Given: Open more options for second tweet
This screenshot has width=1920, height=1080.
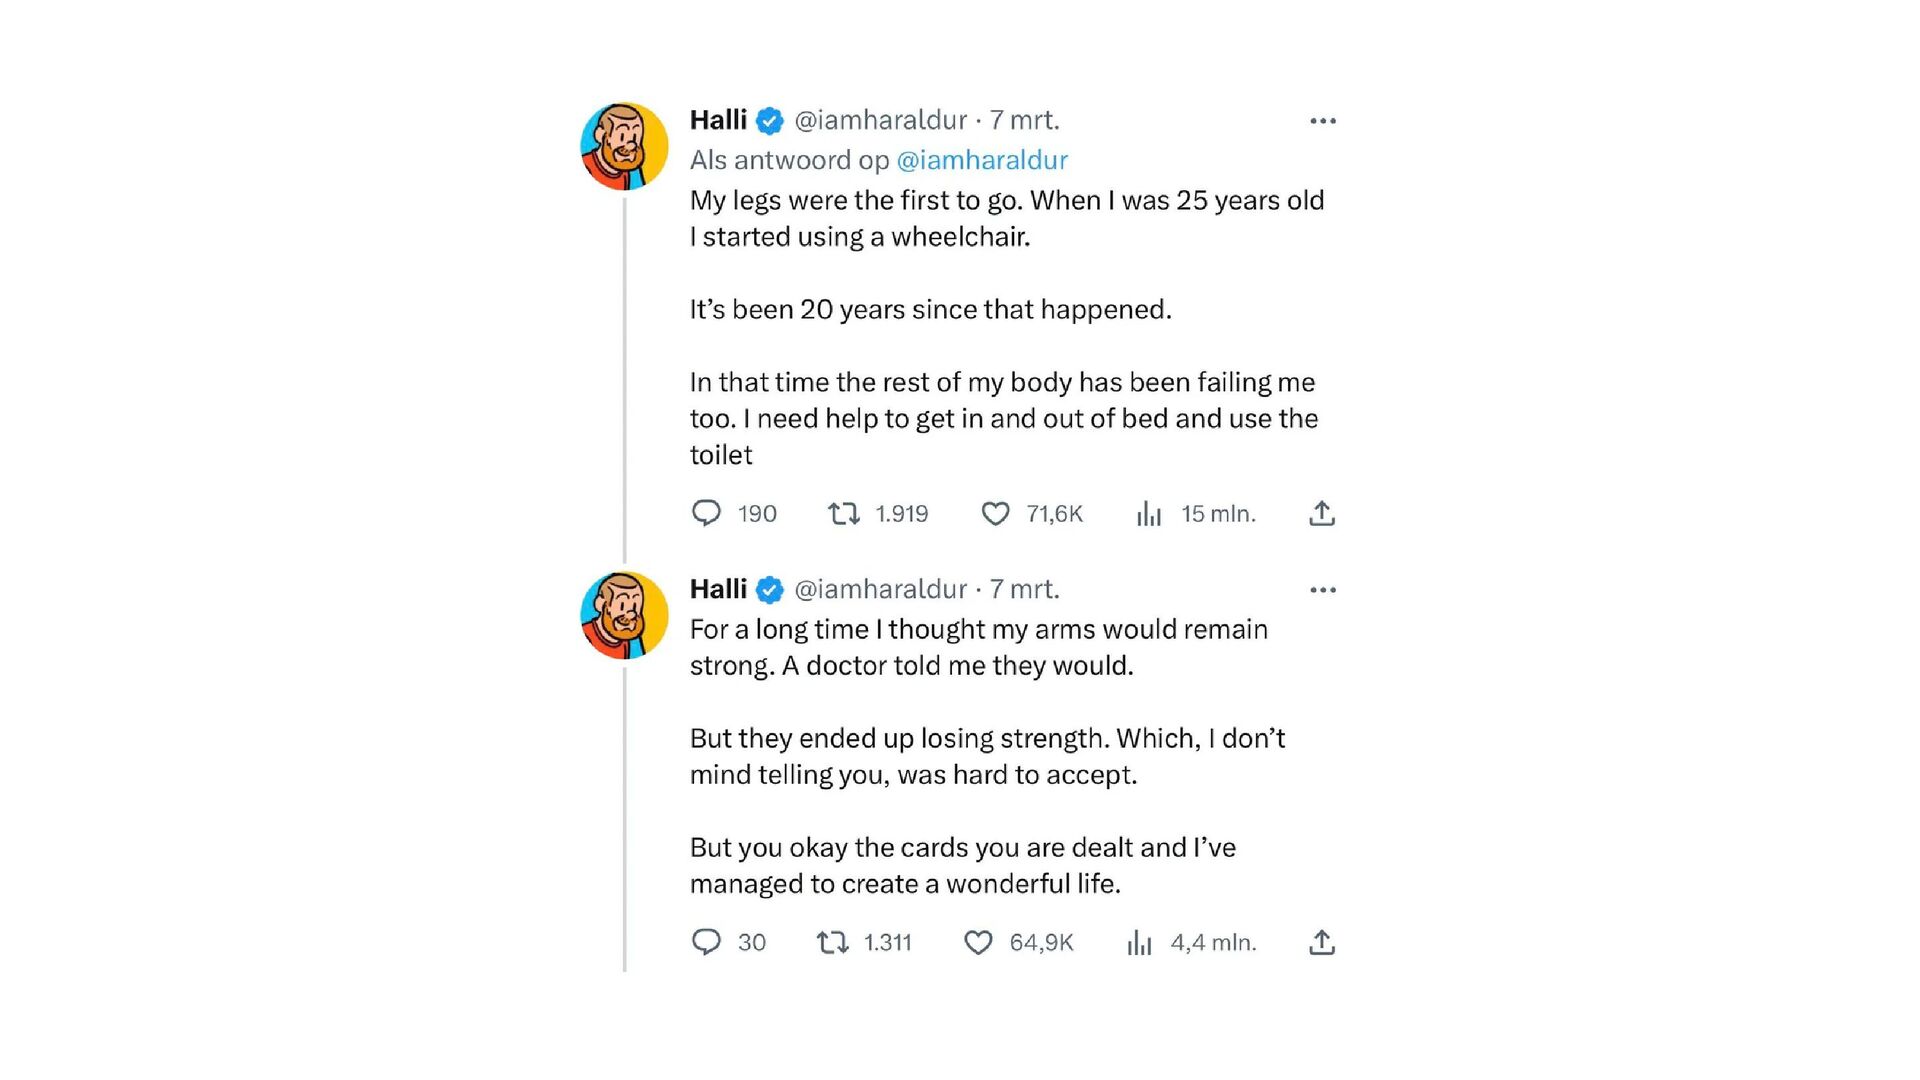Looking at the screenshot, I should 1322,590.
